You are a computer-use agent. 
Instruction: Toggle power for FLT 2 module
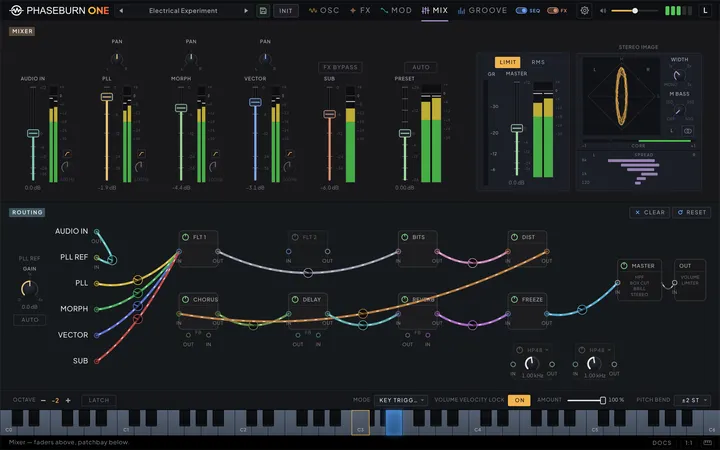coord(295,237)
